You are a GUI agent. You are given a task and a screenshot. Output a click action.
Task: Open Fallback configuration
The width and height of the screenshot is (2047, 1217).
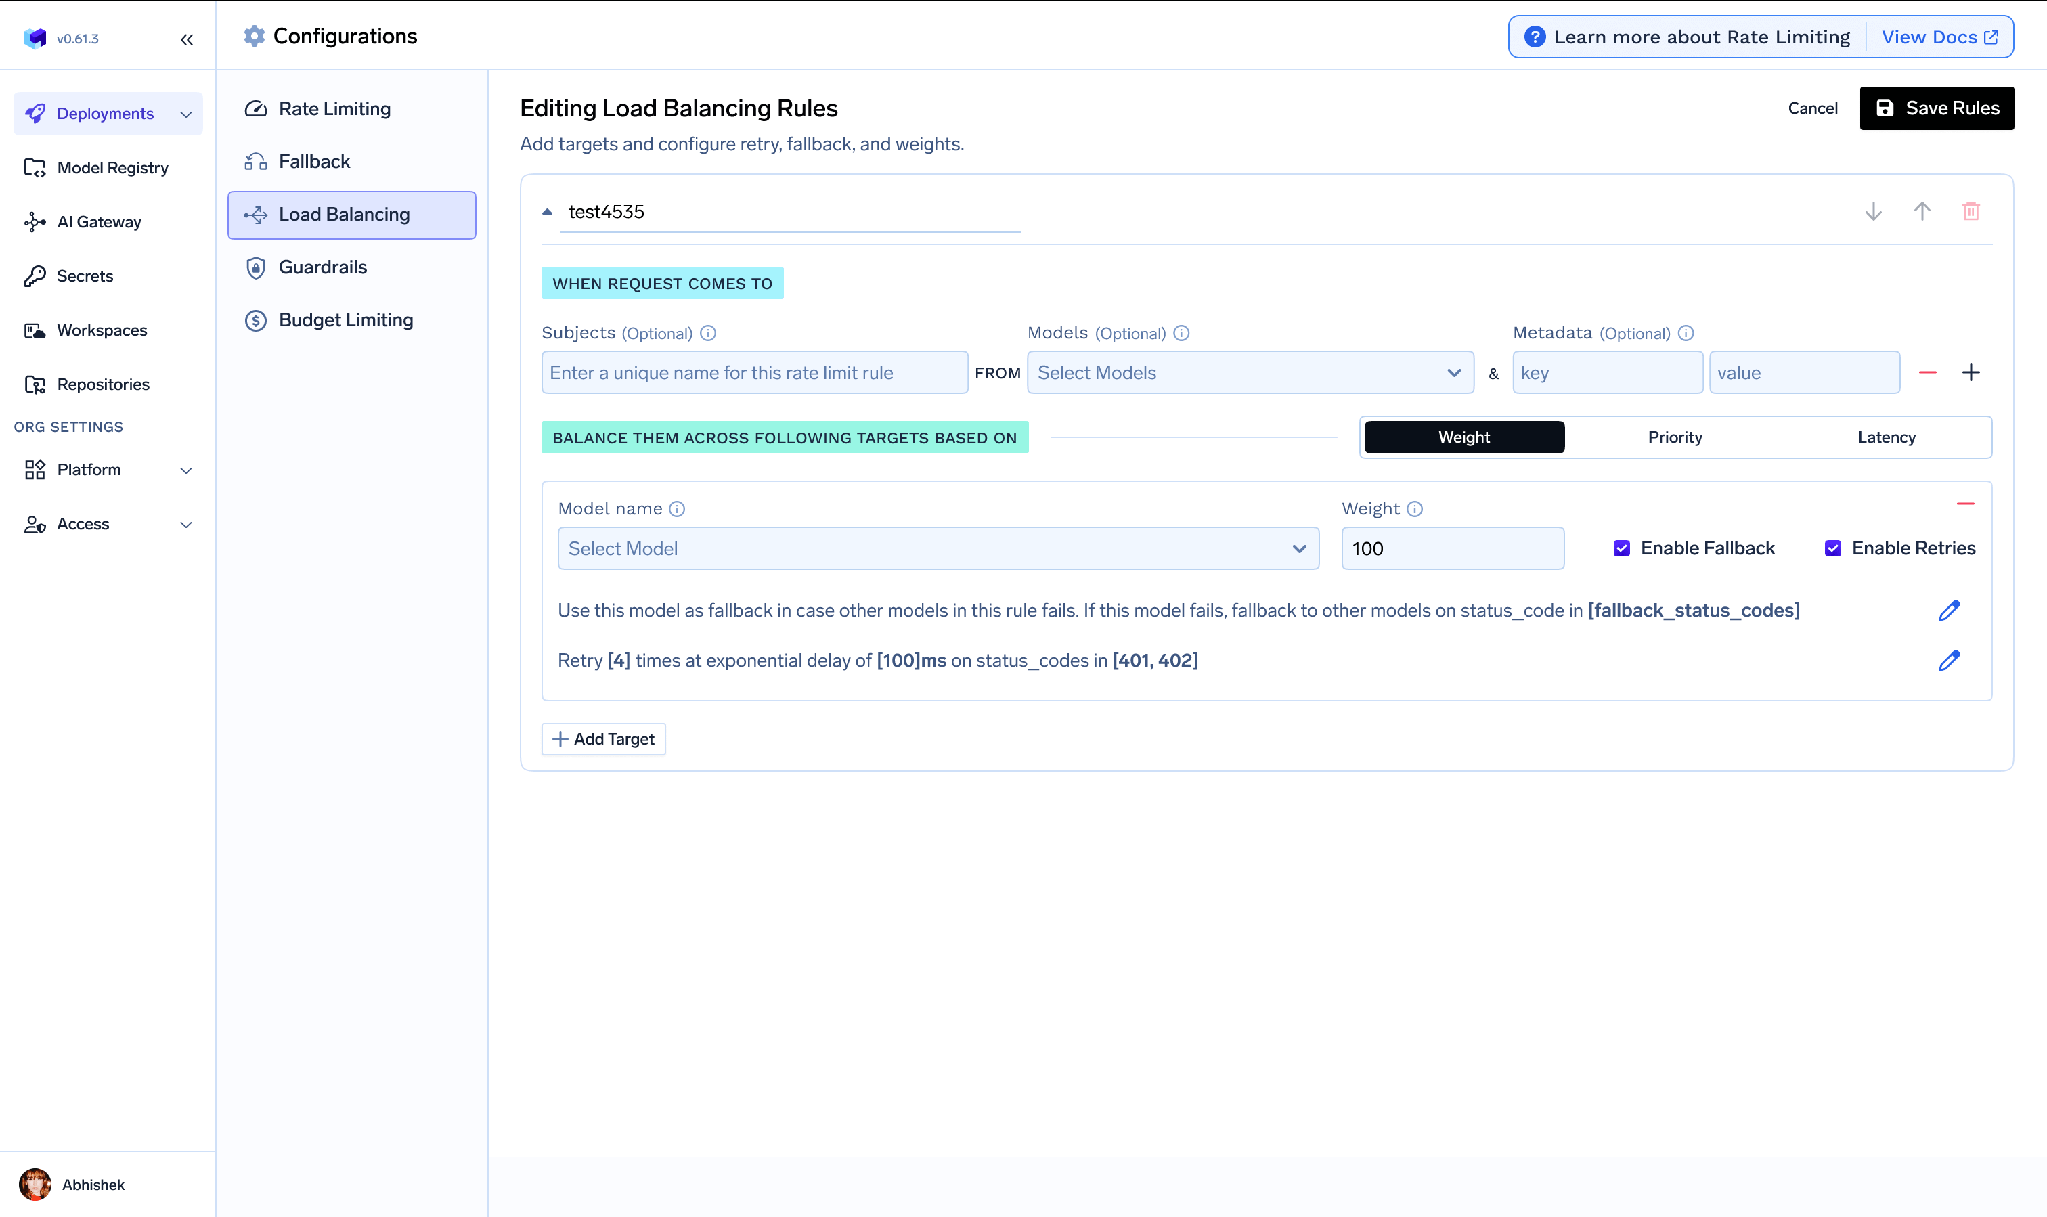tap(352, 161)
